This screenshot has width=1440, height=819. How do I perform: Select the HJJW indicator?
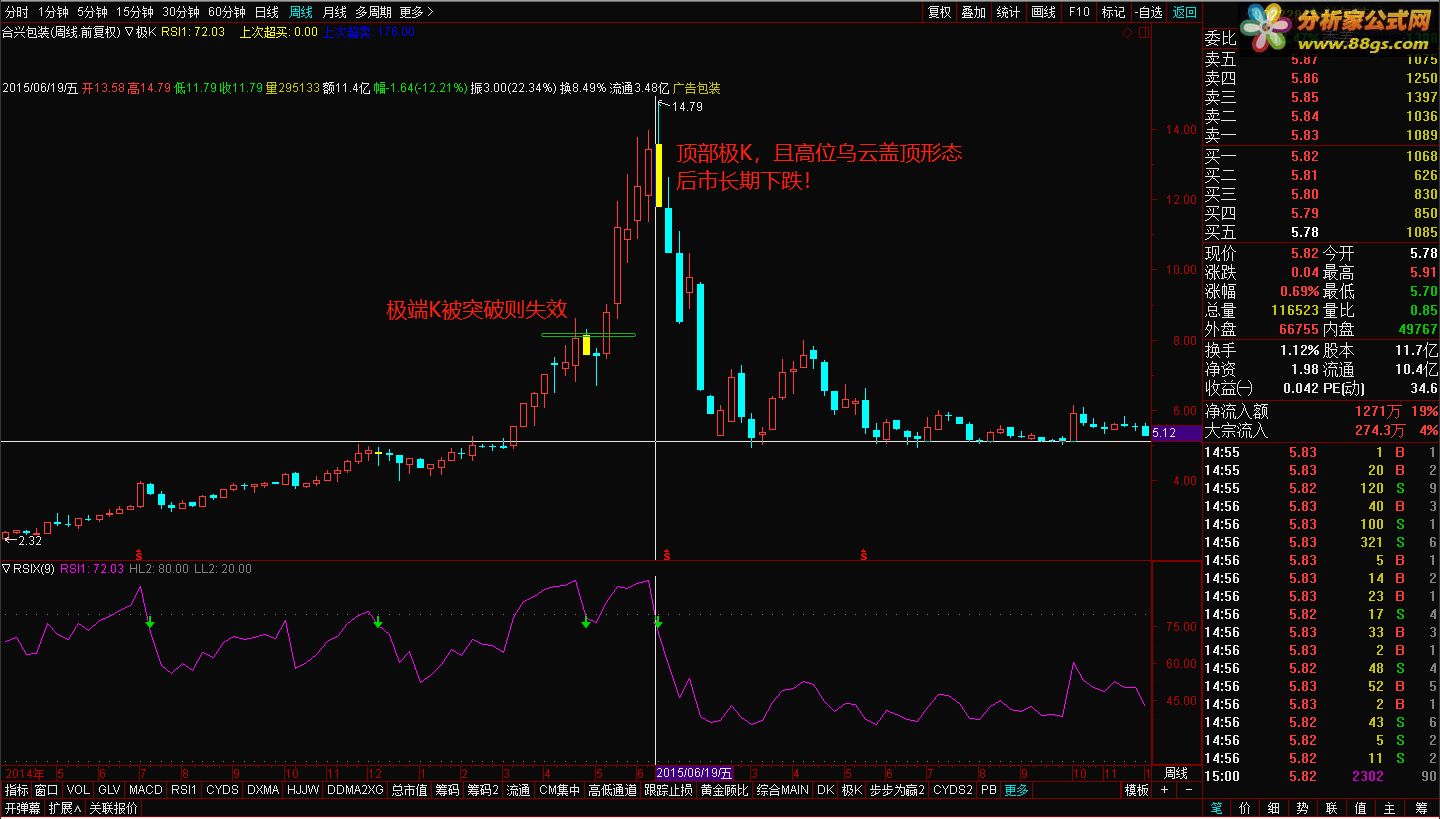pyautogui.click(x=303, y=790)
